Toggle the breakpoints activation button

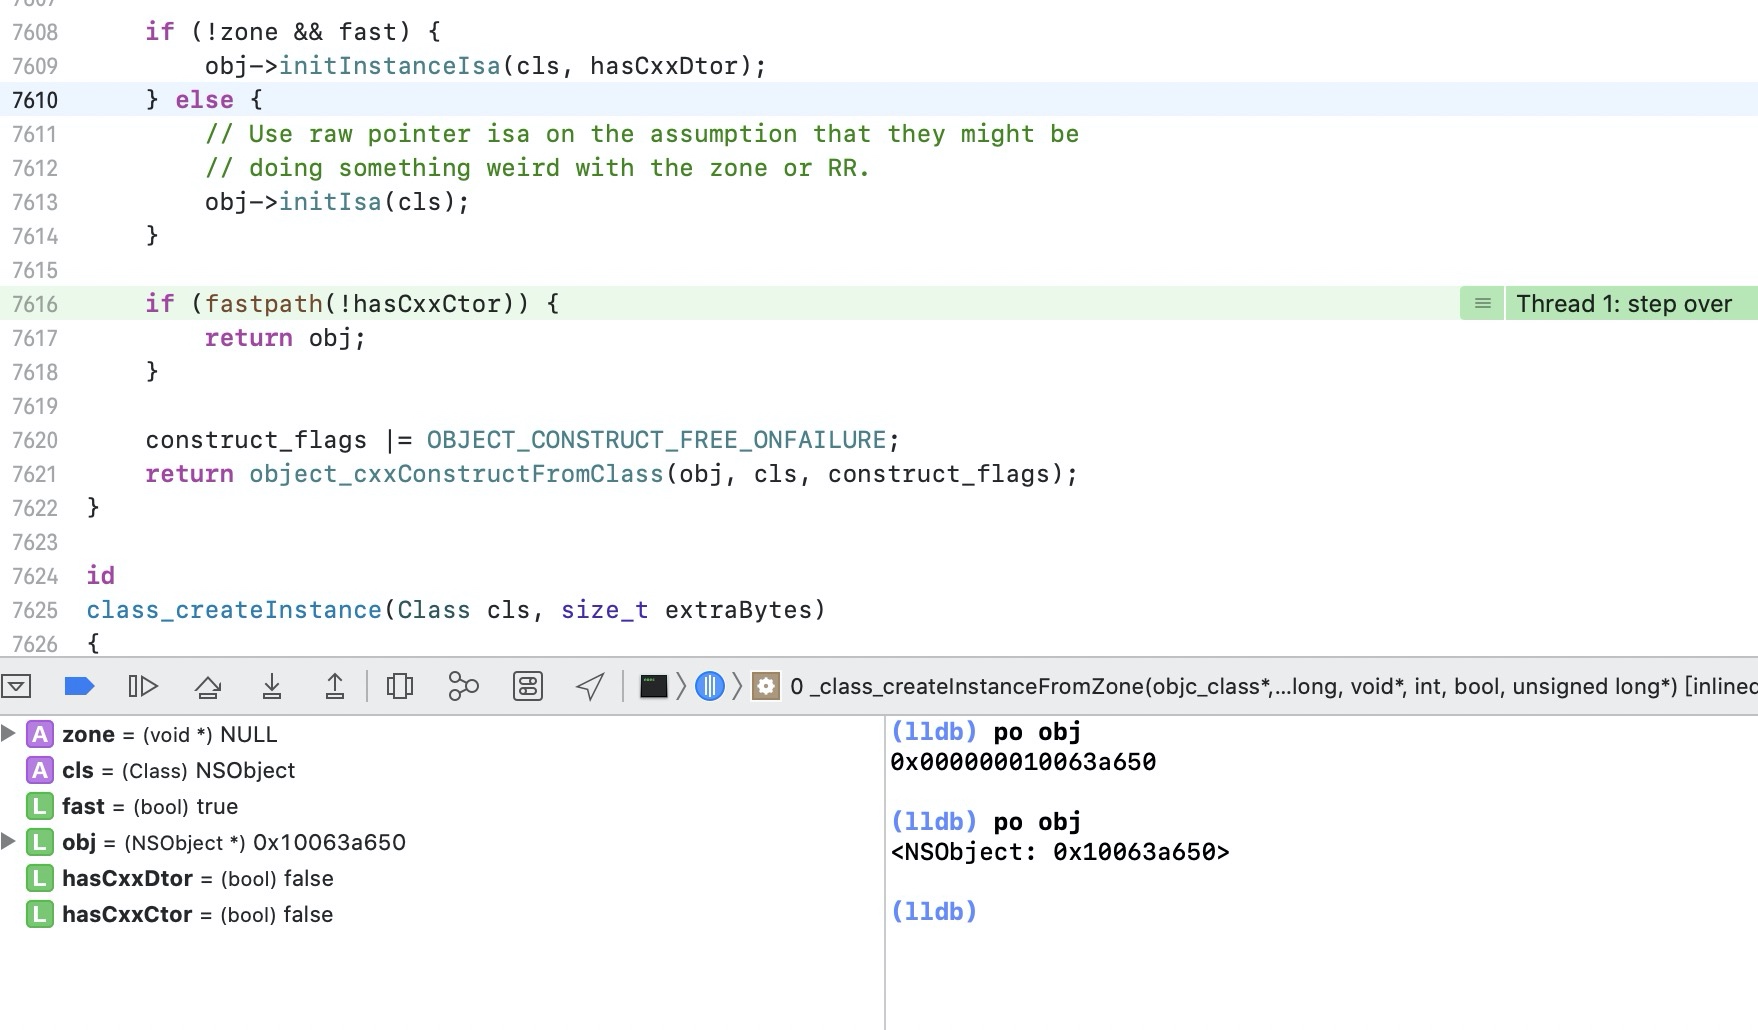click(x=79, y=686)
